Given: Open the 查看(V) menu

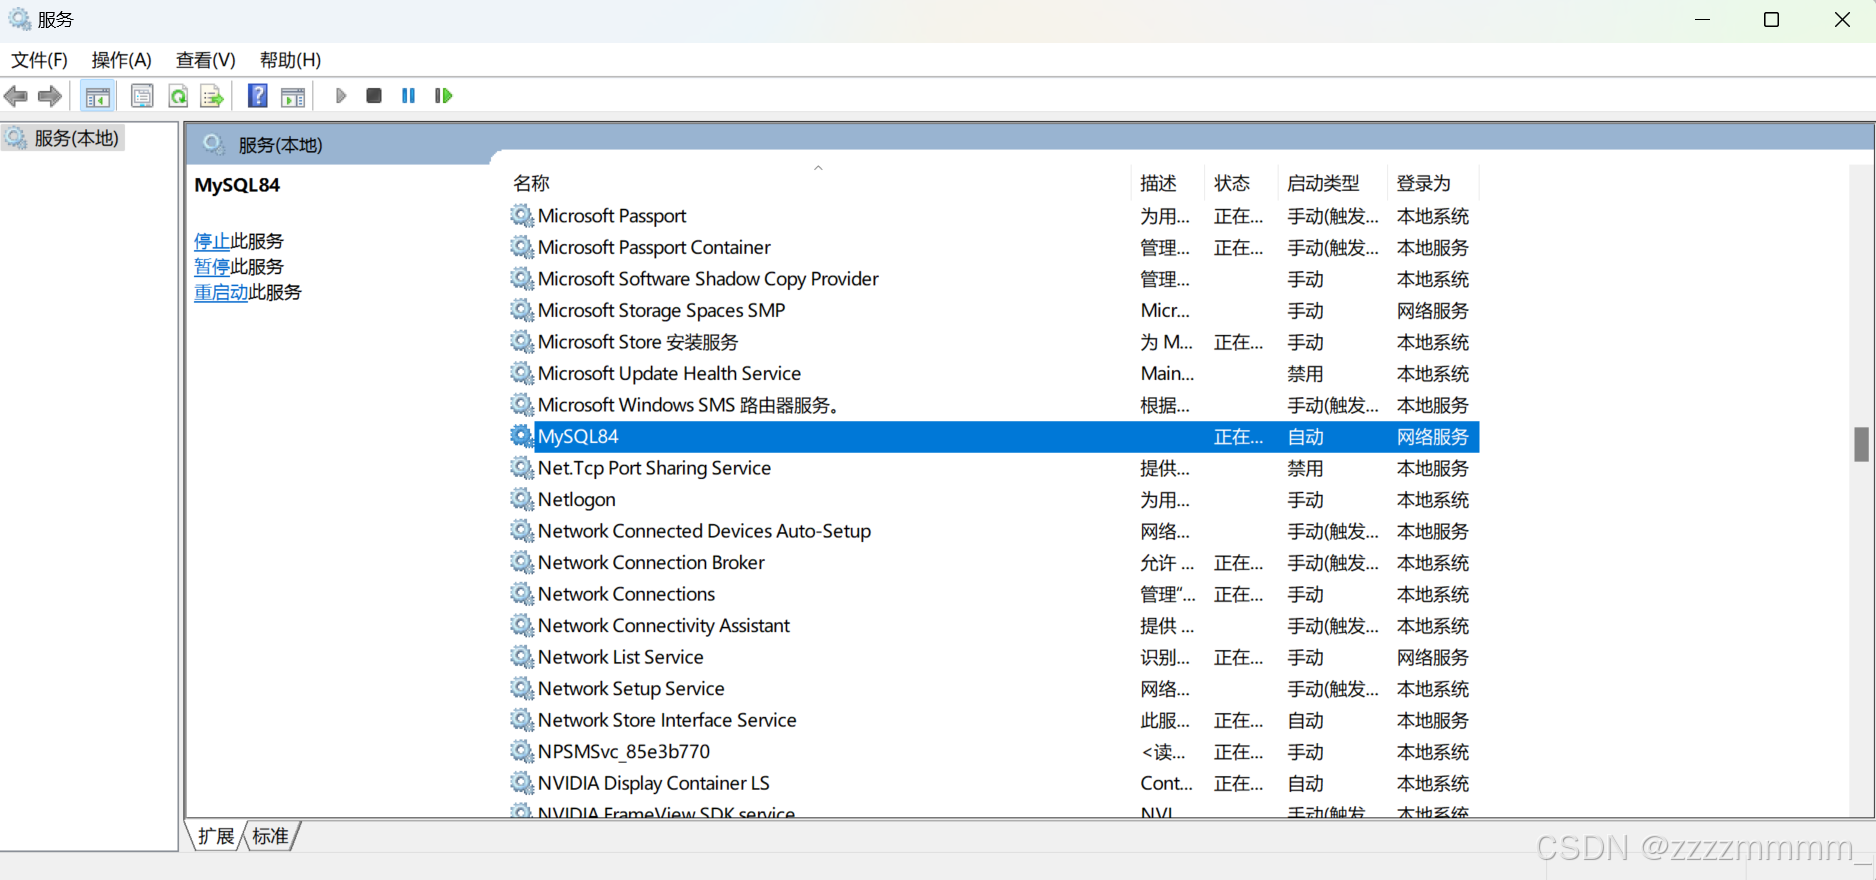Looking at the screenshot, I should (x=206, y=60).
